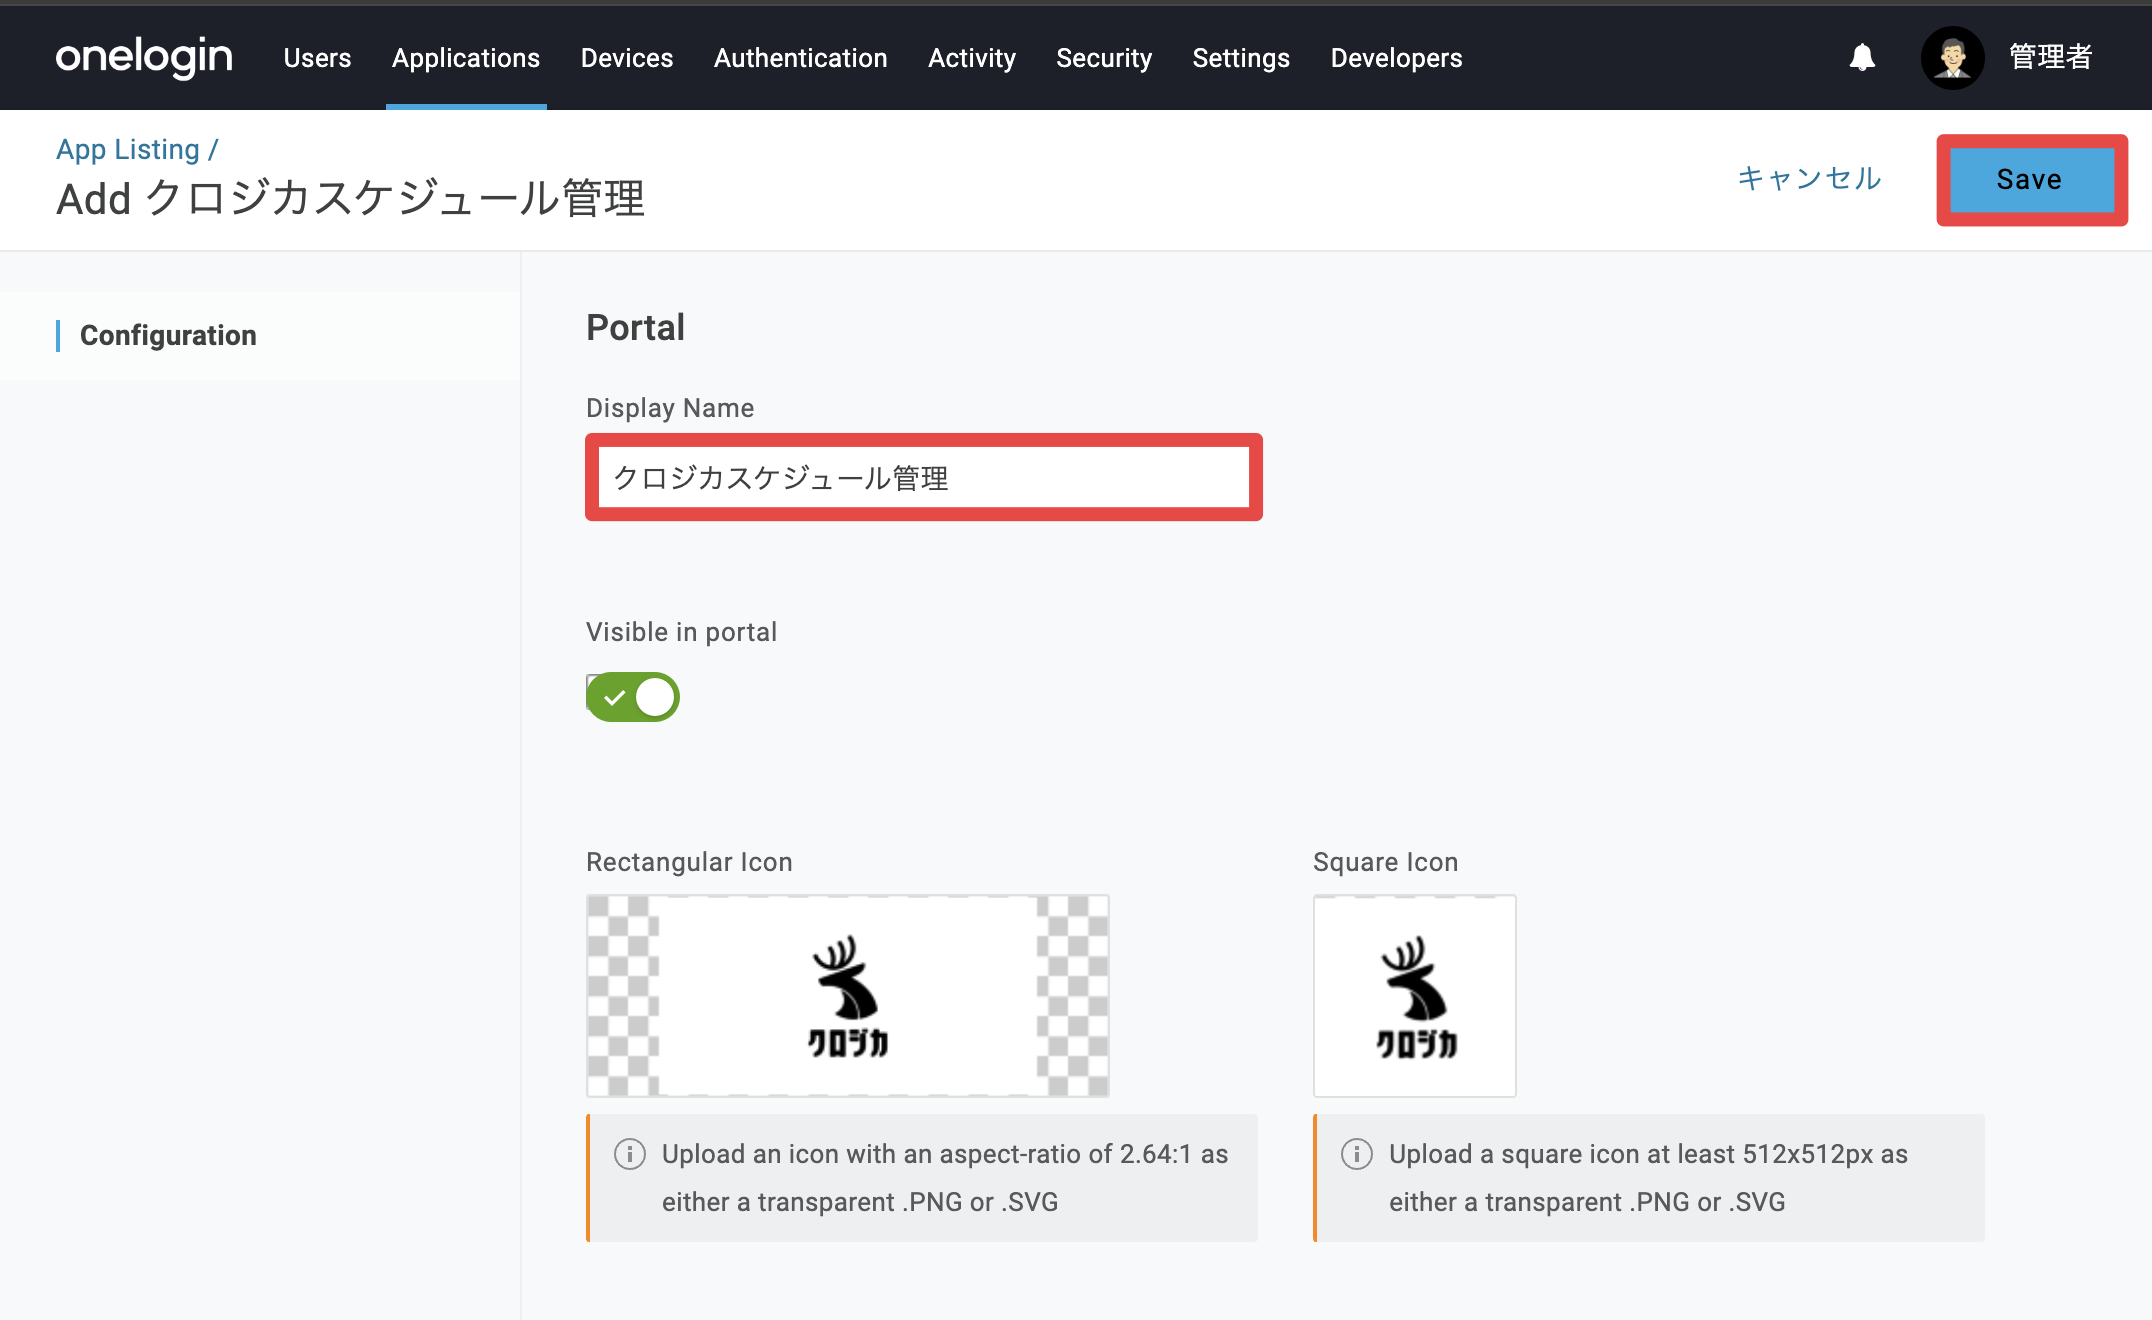Upload a new Square Icon image
Image resolution: width=2152 pixels, height=1320 pixels.
(x=1414, y=996)
